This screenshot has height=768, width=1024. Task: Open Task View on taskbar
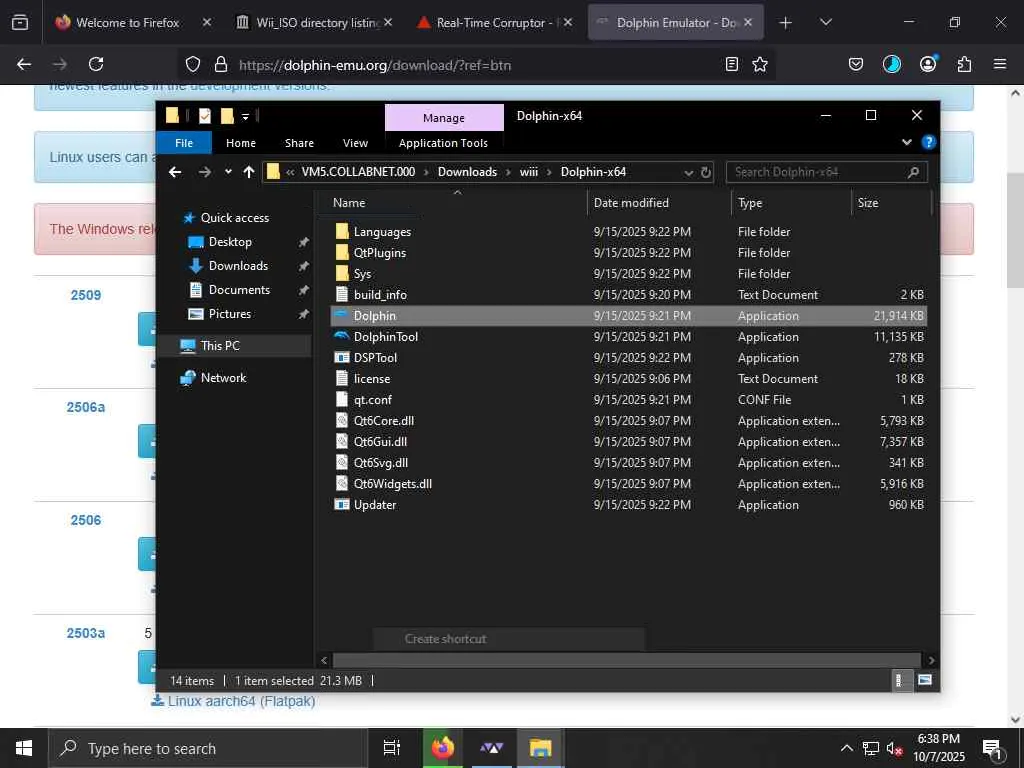click(x=392, y=748)
